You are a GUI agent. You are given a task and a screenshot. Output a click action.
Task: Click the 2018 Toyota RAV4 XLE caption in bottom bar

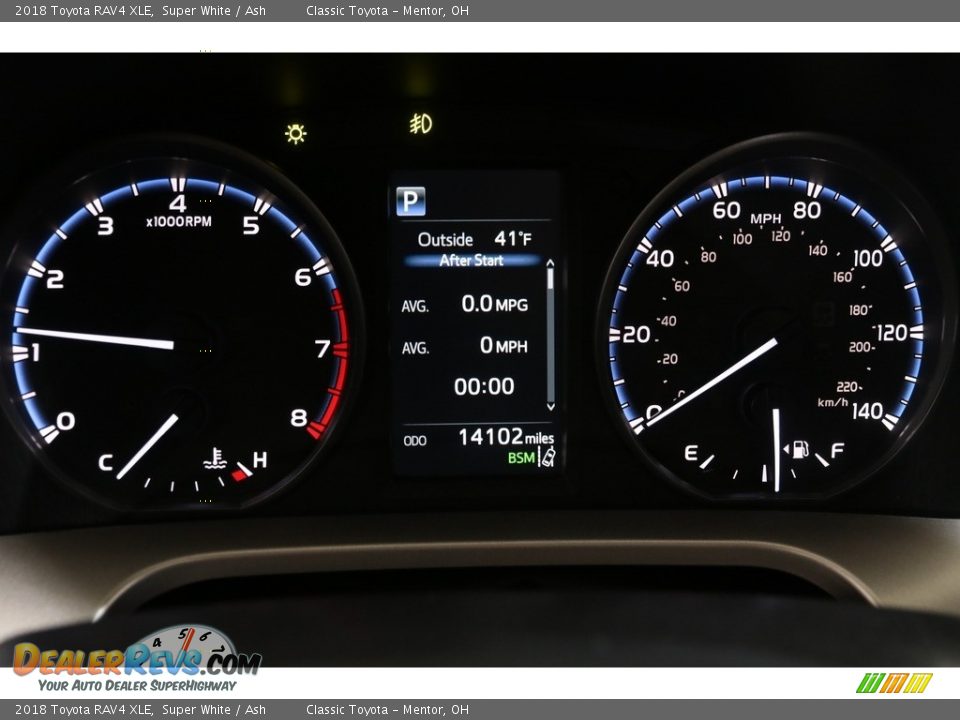pyautogui.click(x=84, y=710)
